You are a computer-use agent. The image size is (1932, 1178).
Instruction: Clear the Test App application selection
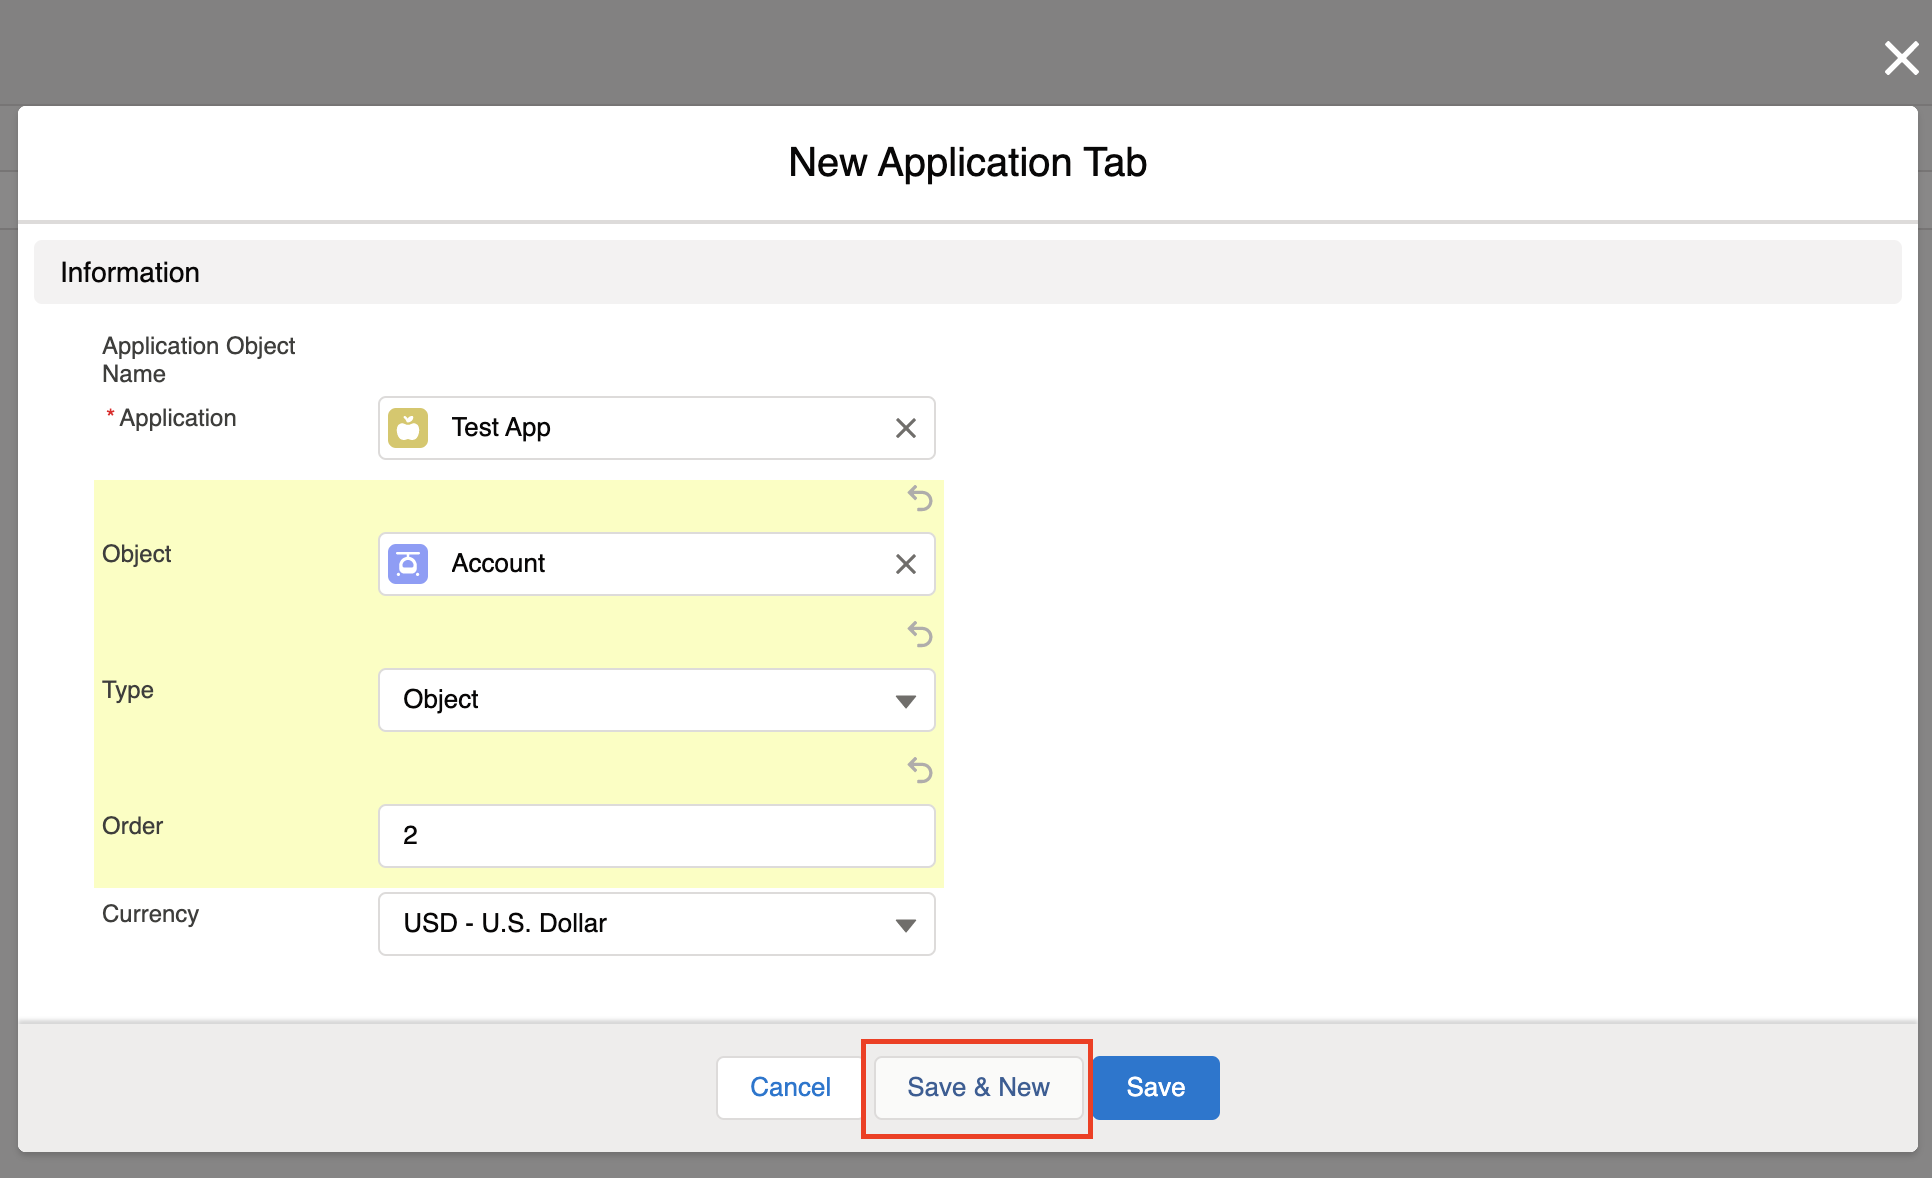905,428
